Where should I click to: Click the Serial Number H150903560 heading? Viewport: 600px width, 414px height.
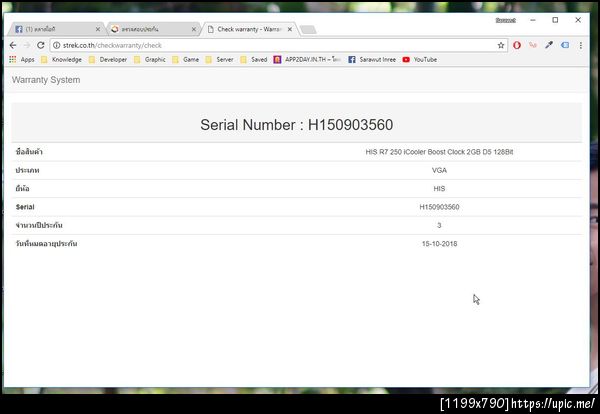click(x=297, y=125)
